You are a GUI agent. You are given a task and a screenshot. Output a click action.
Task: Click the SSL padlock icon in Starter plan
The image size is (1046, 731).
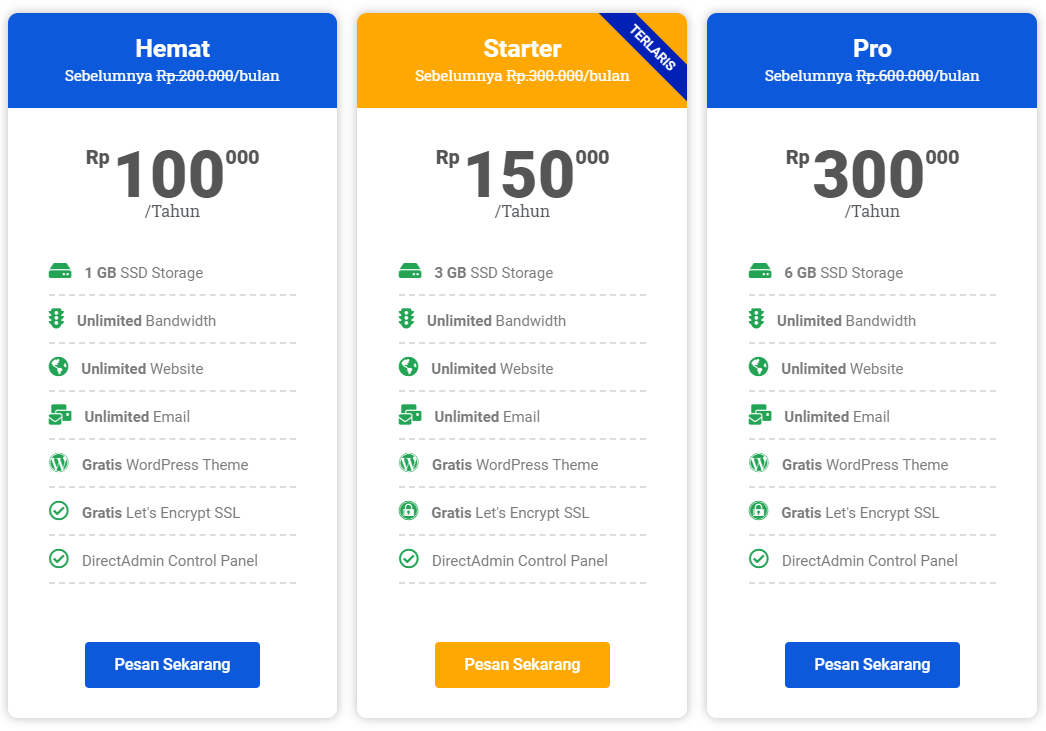pos(408,511)
